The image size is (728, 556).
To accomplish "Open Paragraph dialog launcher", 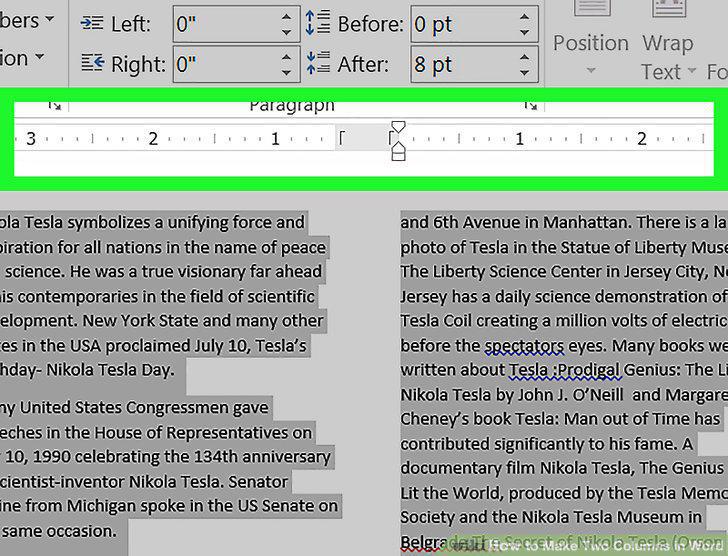I will (531, 106).
